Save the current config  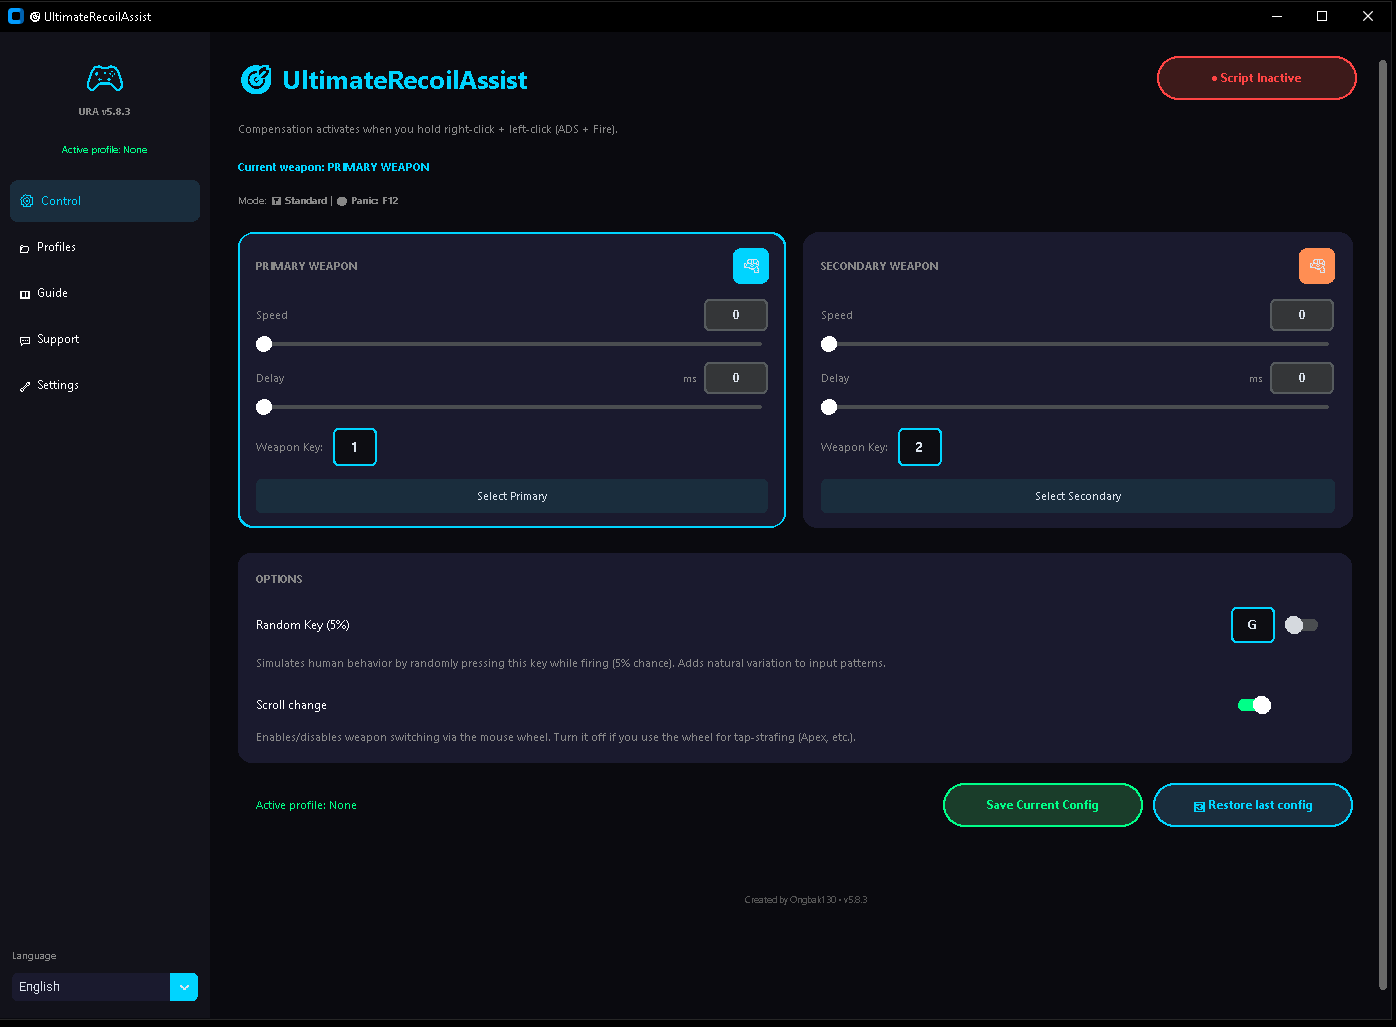[1043, 805]
